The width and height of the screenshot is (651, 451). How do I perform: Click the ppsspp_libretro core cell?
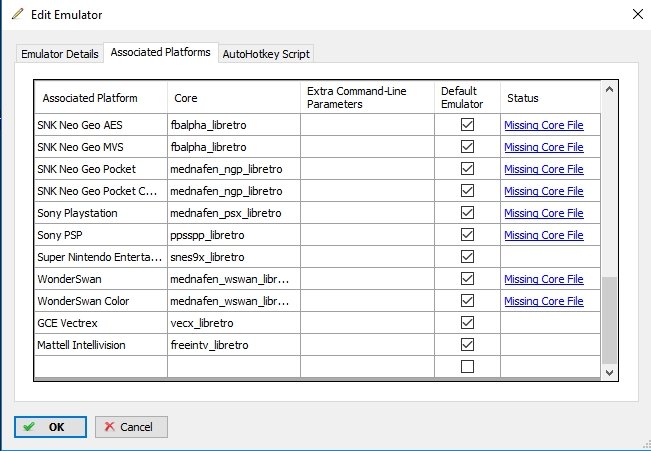234,235
